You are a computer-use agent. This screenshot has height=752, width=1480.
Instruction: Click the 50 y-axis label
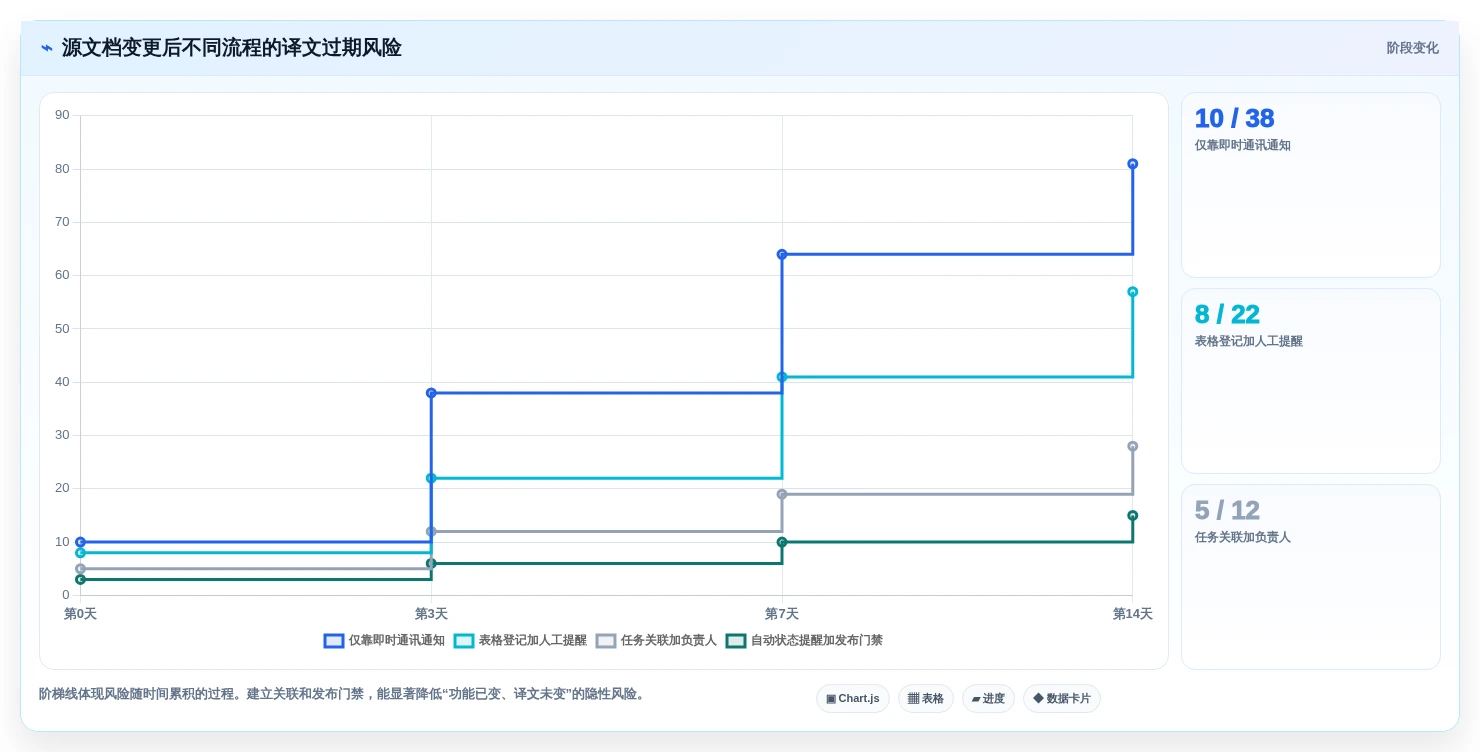click(x=62, y=328)
